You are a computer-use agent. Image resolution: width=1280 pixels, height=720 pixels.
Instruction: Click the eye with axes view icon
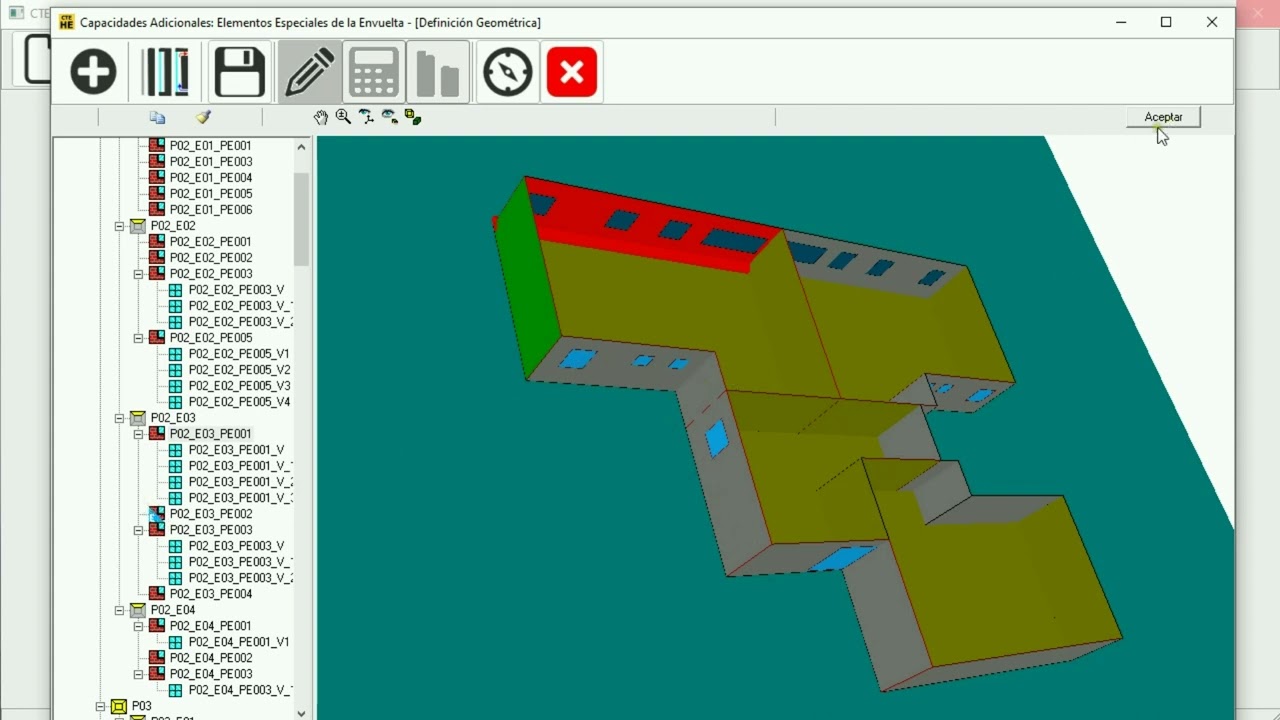366,117
